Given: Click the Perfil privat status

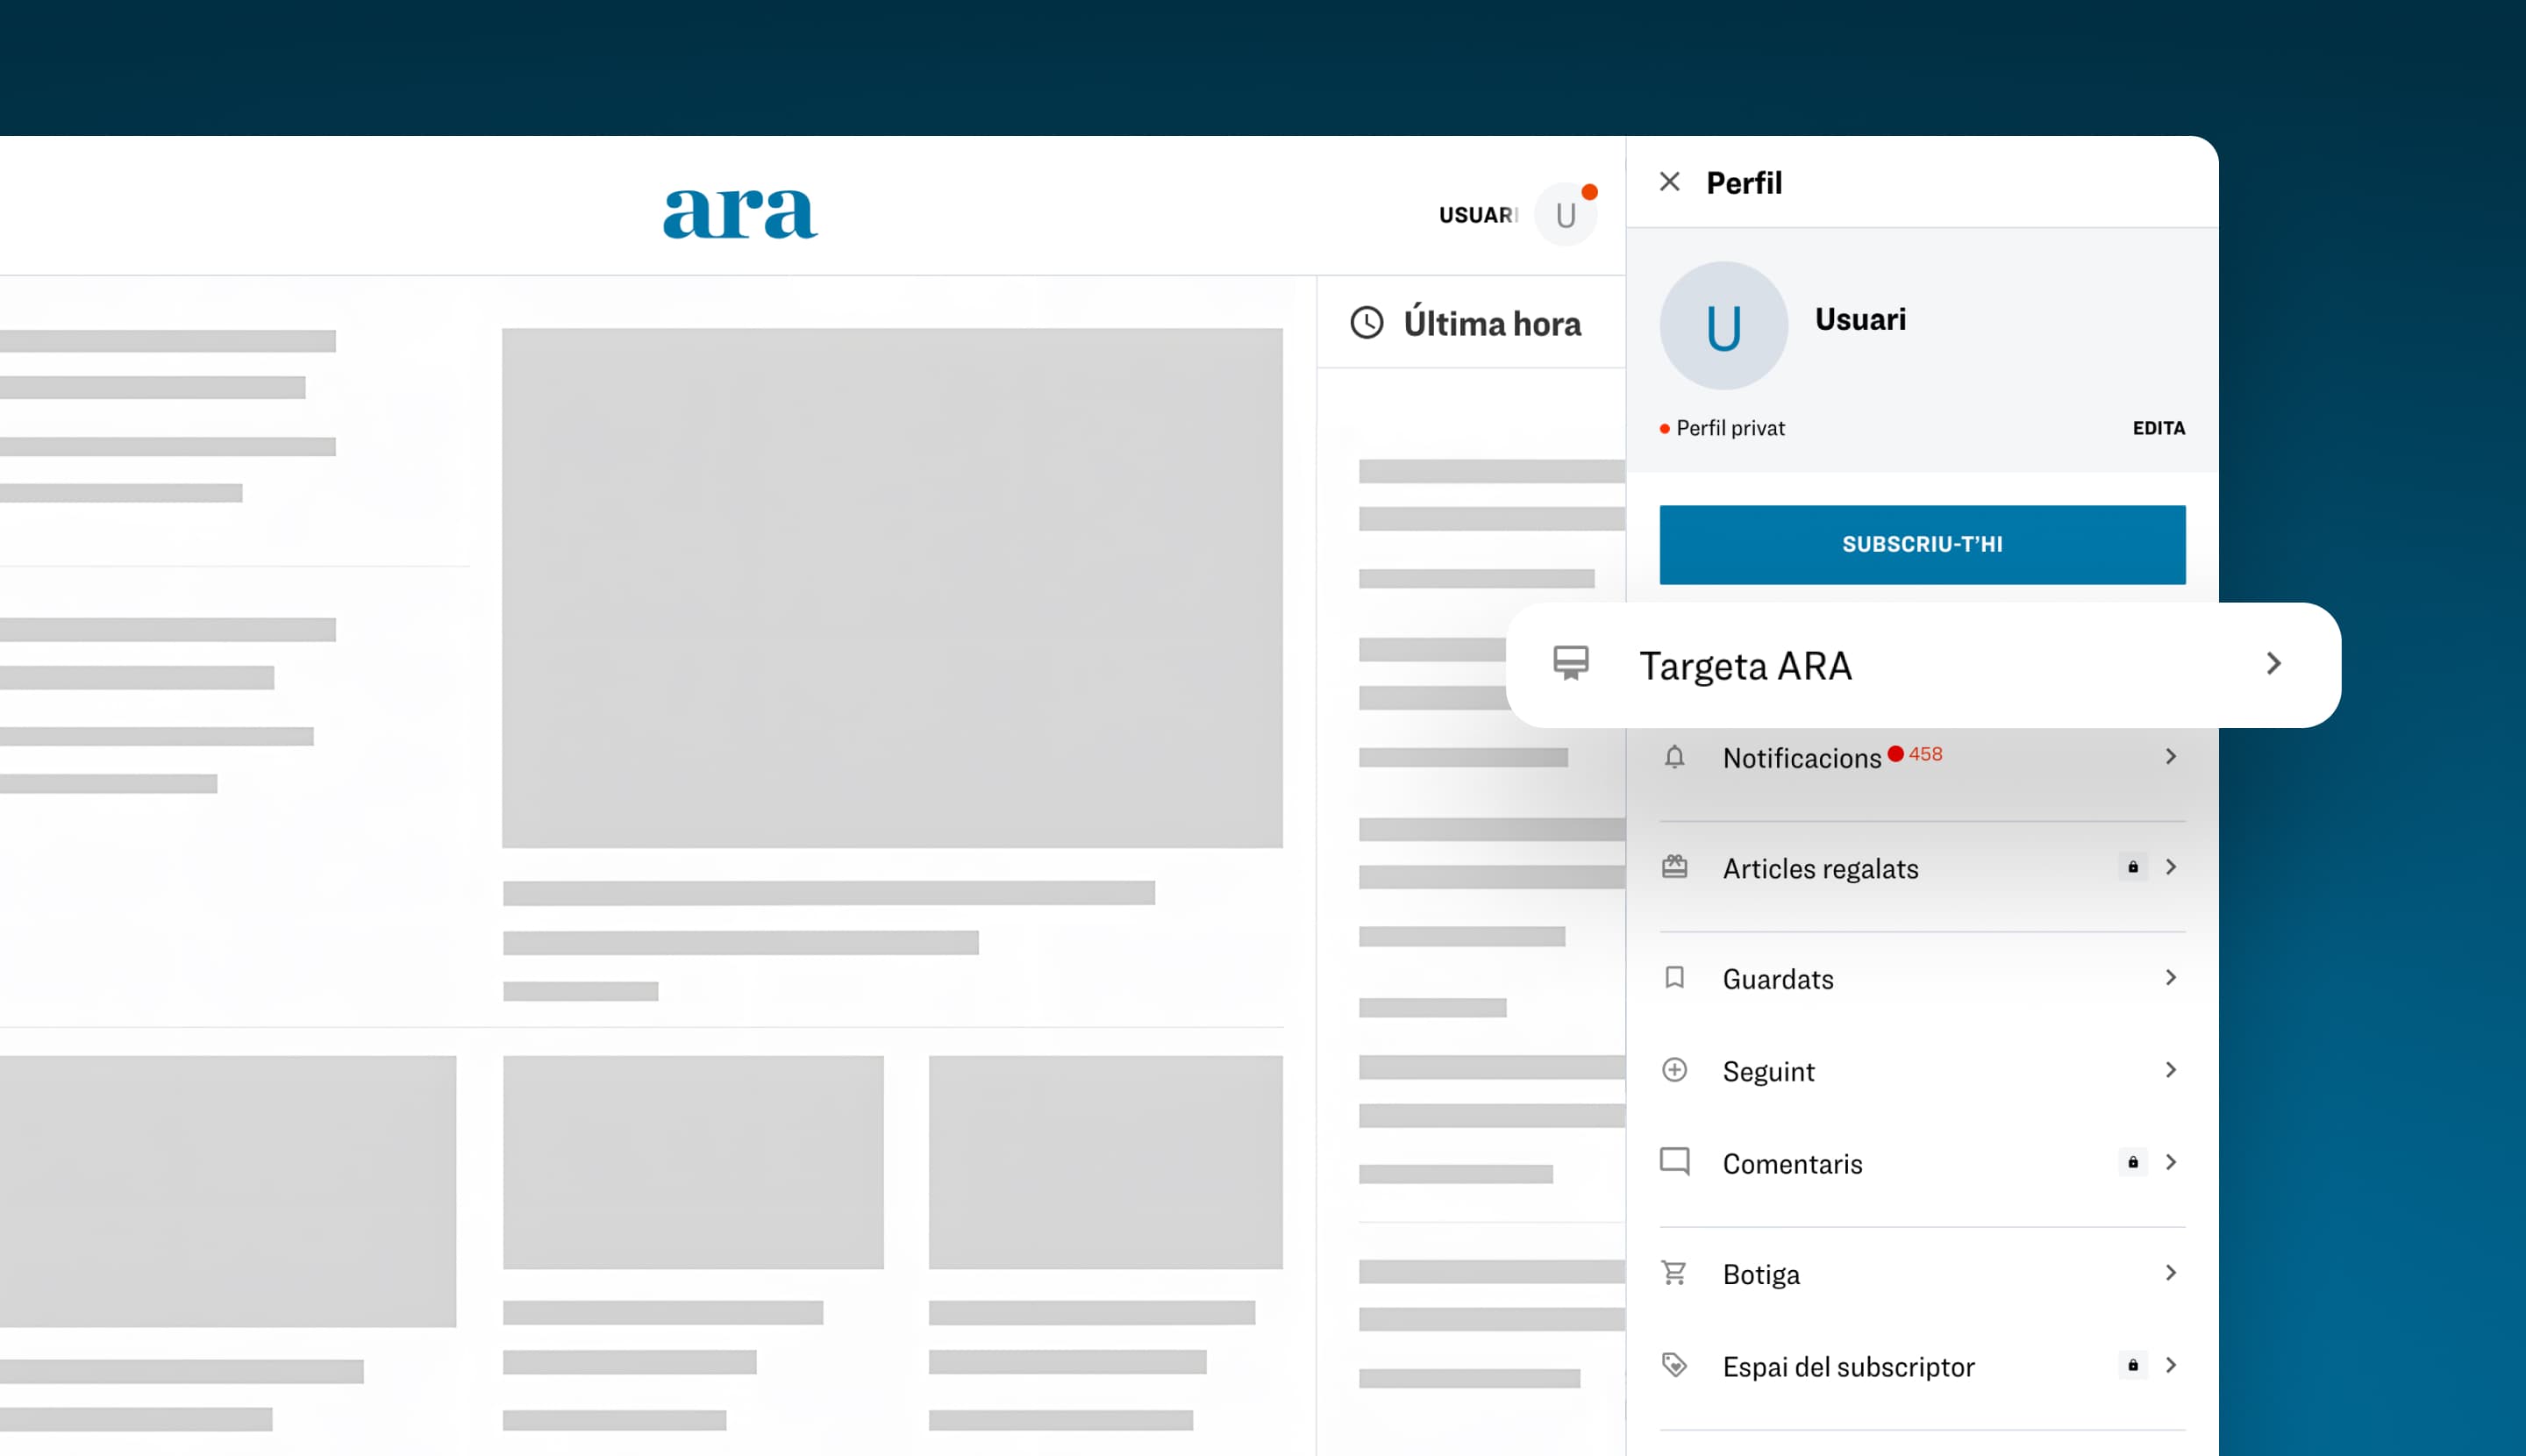Looking at the screenshot, I should 1722,428.
